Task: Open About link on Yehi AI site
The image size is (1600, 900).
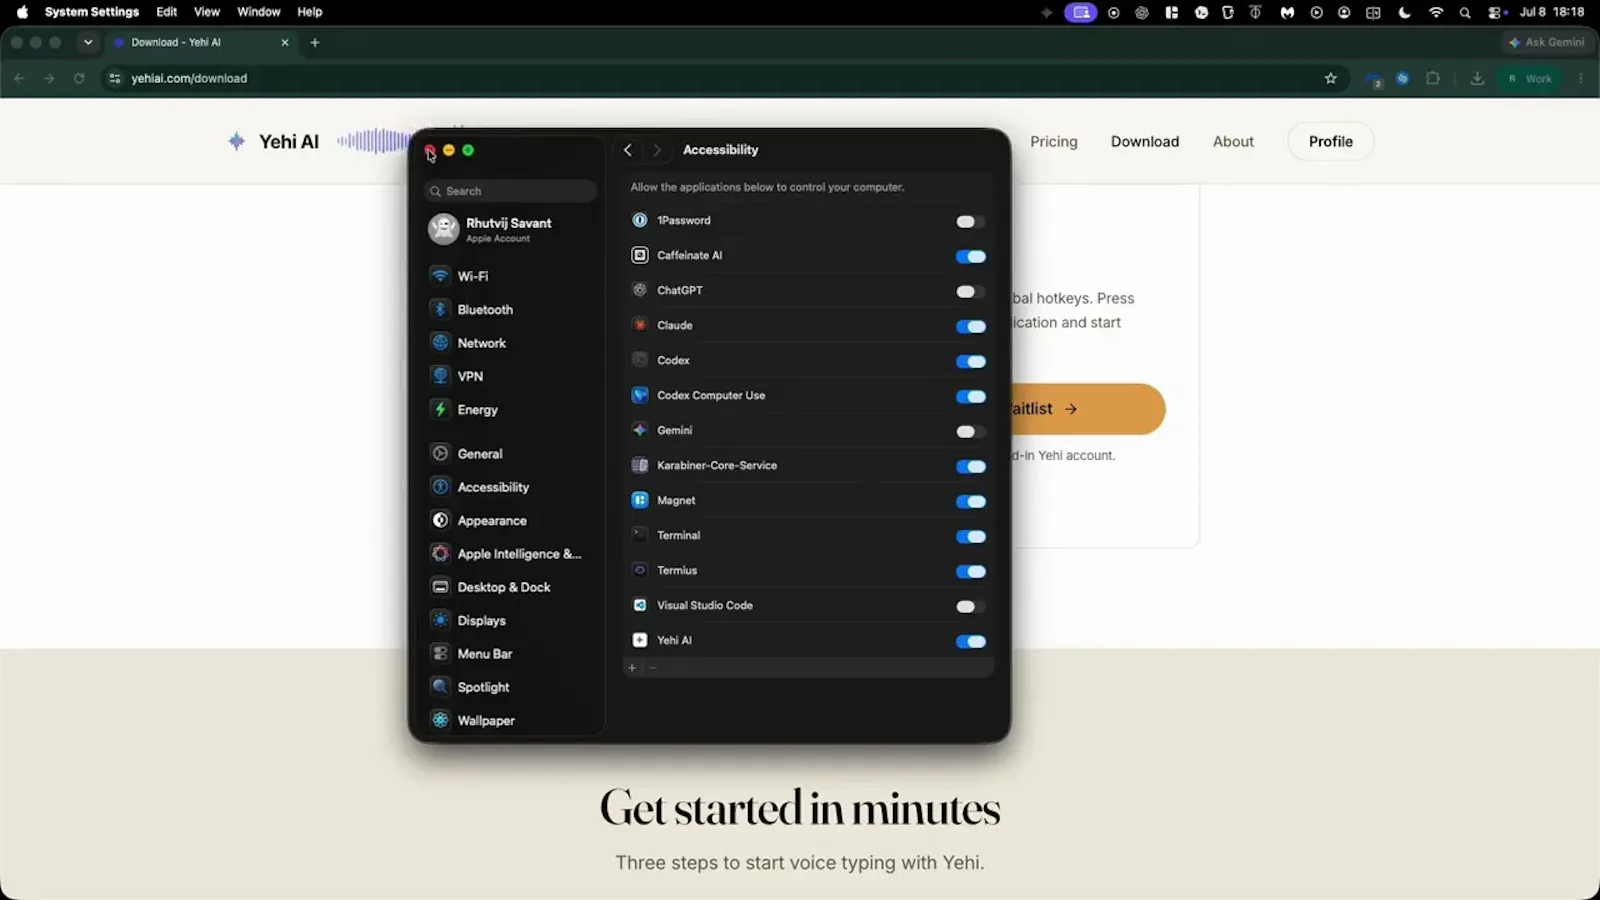Action: (1233, 142)
